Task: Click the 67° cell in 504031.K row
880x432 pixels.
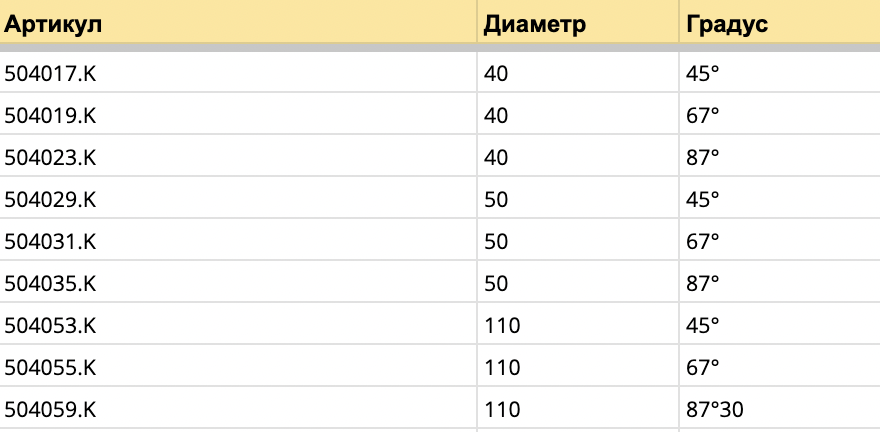Action: tap(702, 241)
